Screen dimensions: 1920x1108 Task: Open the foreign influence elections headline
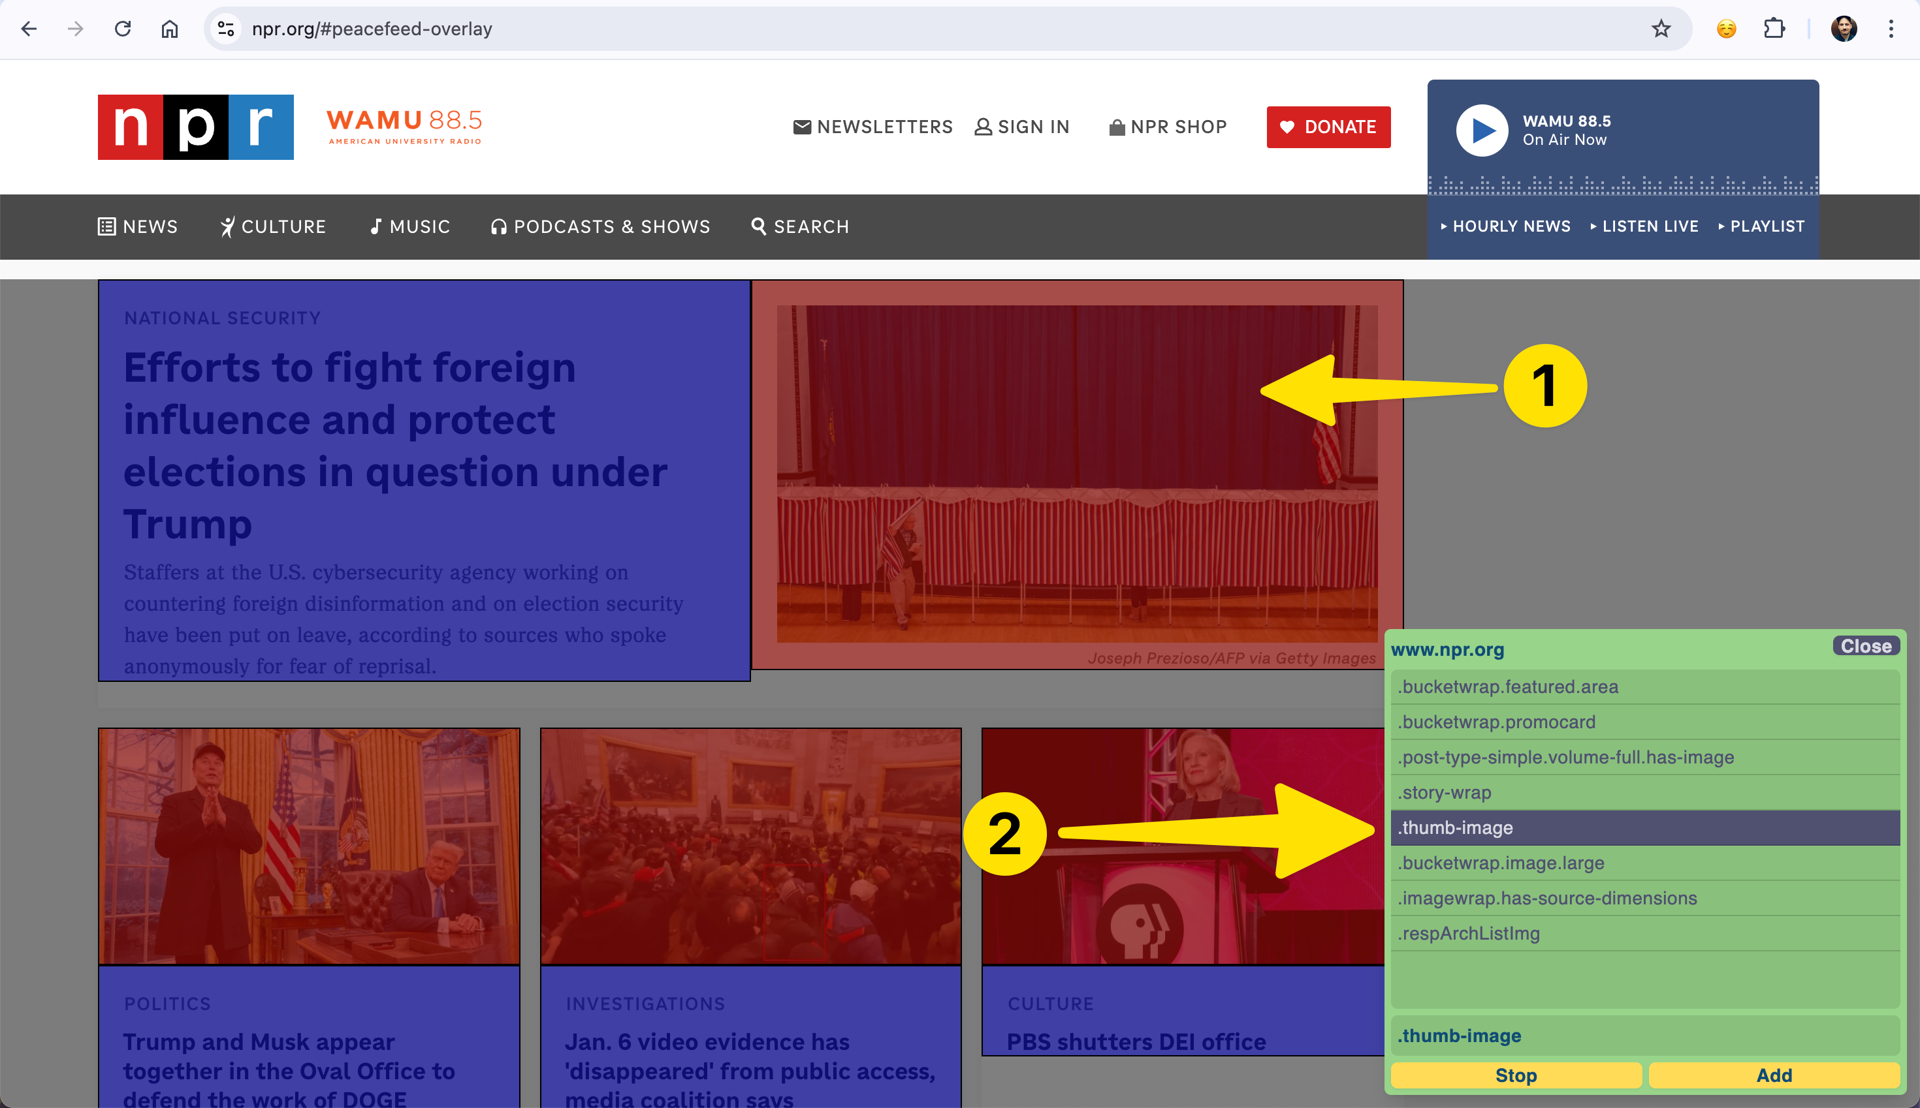coord(395,445)
